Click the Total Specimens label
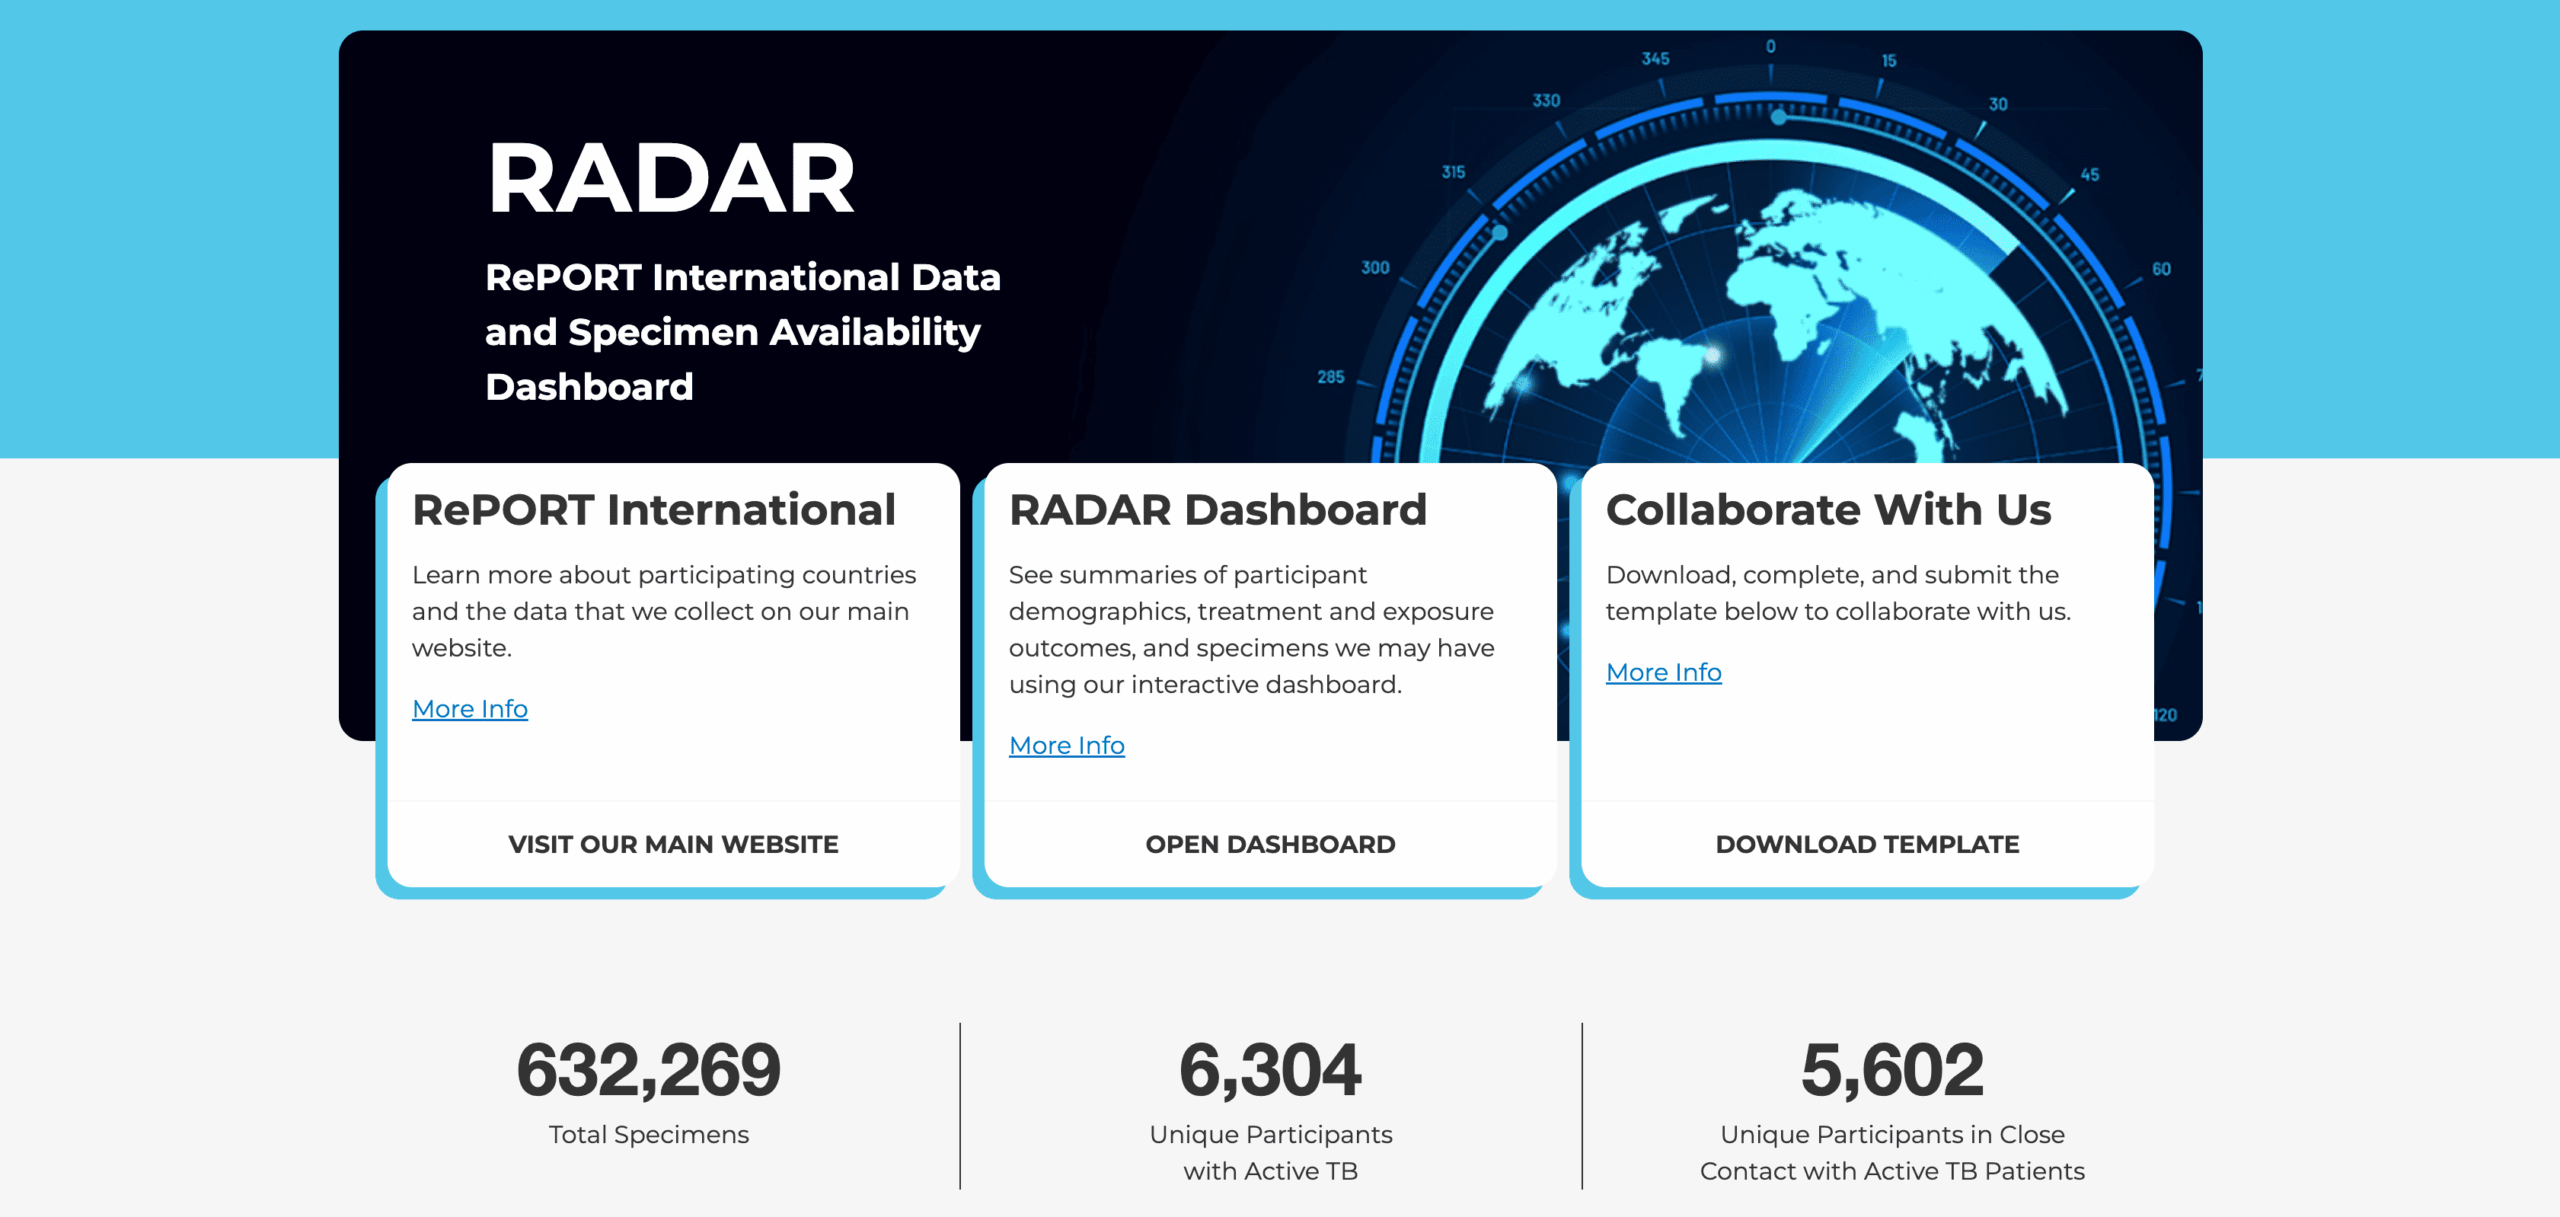The width and height of the screenshot is (2560, 1217). 648,1135
